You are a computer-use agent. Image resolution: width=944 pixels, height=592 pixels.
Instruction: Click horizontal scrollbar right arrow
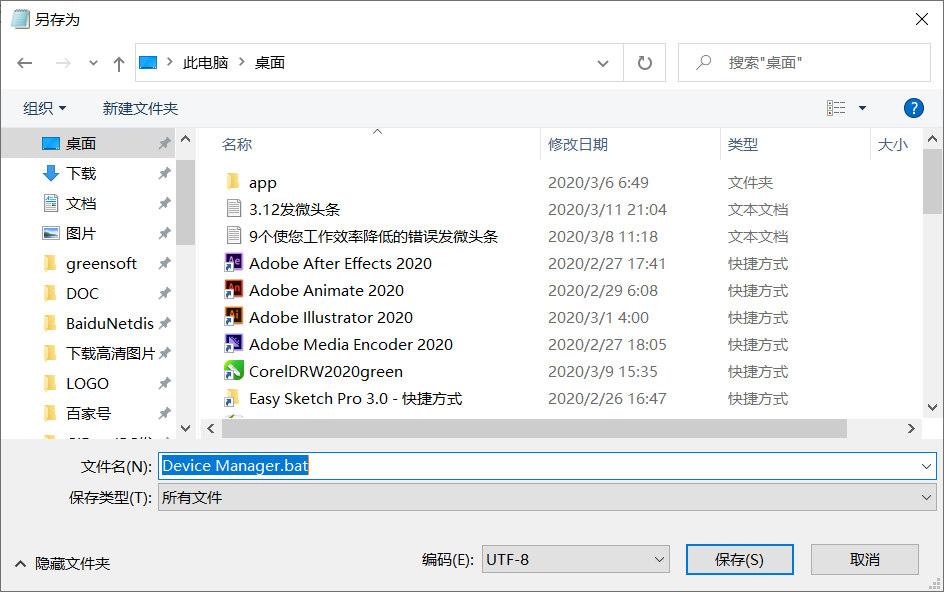[911, 428]
